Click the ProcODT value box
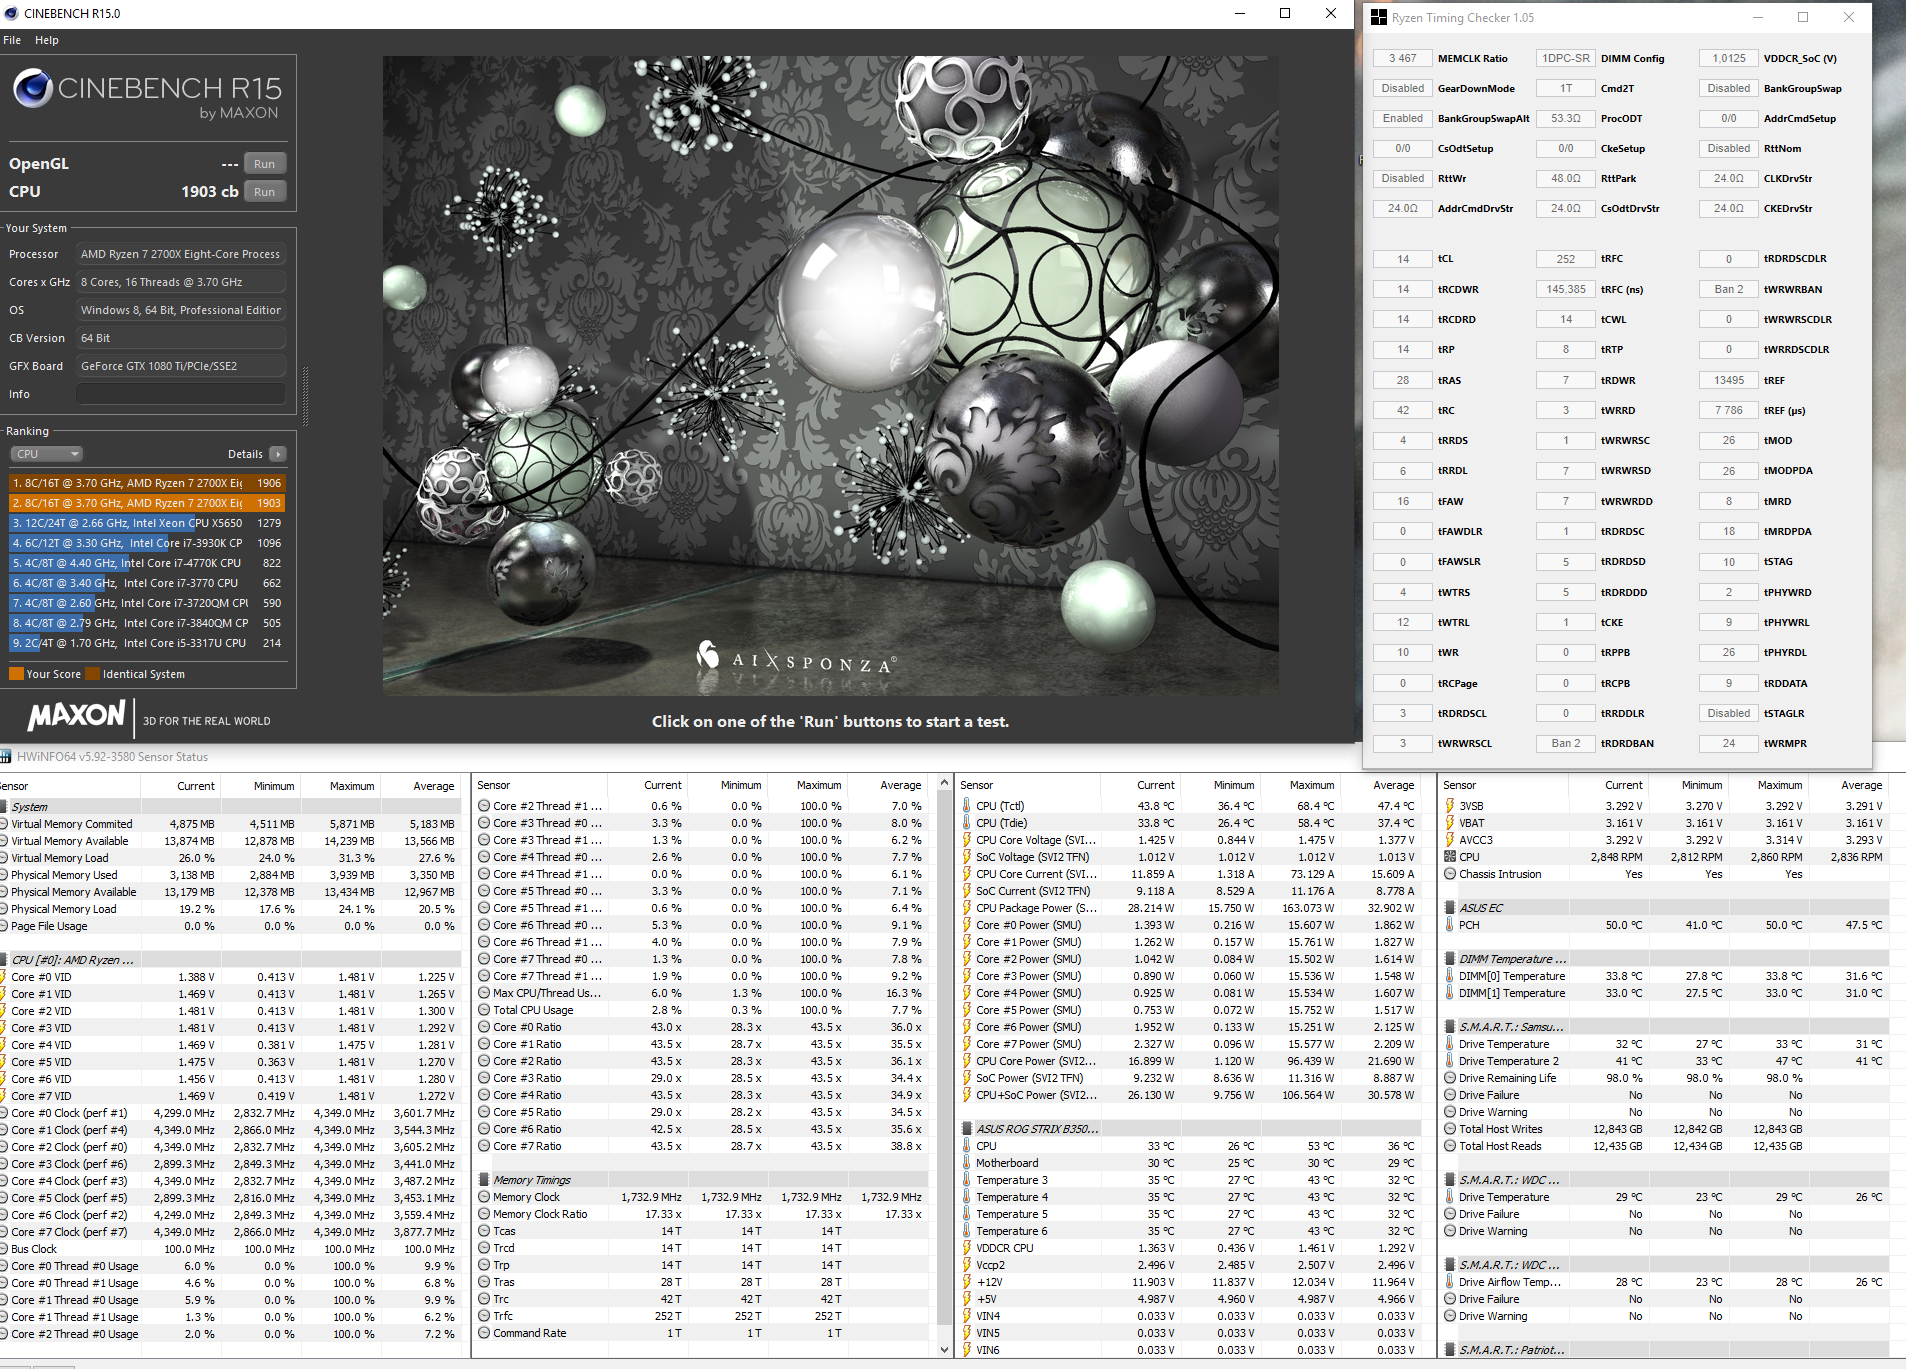 [1566, 118]
